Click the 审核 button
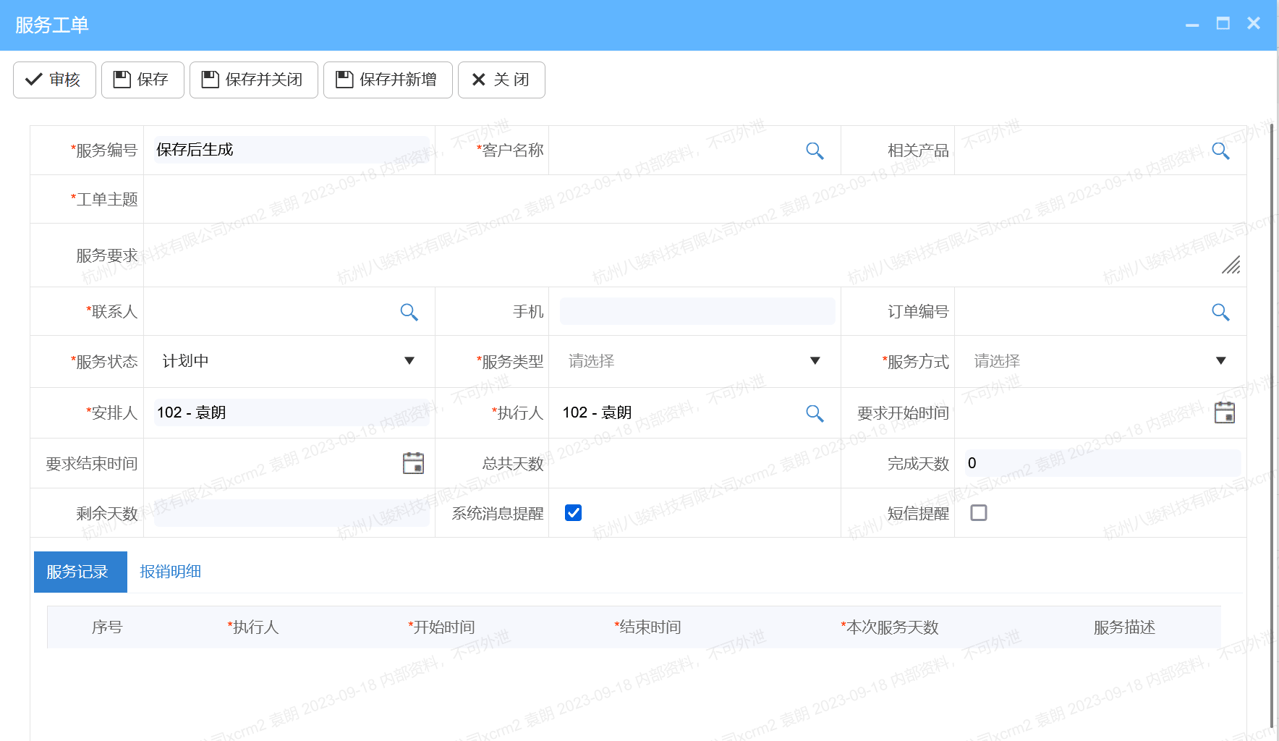 point(54,80)
